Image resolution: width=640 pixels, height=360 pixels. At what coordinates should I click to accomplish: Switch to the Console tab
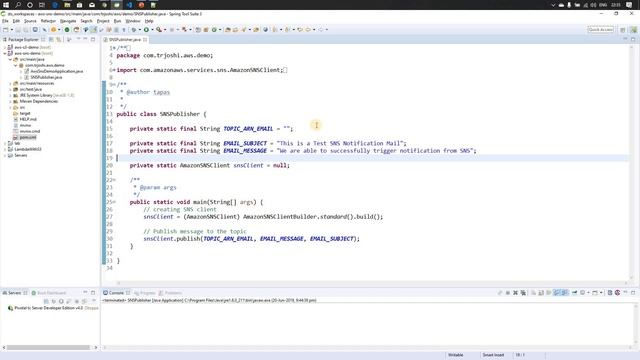116,293
